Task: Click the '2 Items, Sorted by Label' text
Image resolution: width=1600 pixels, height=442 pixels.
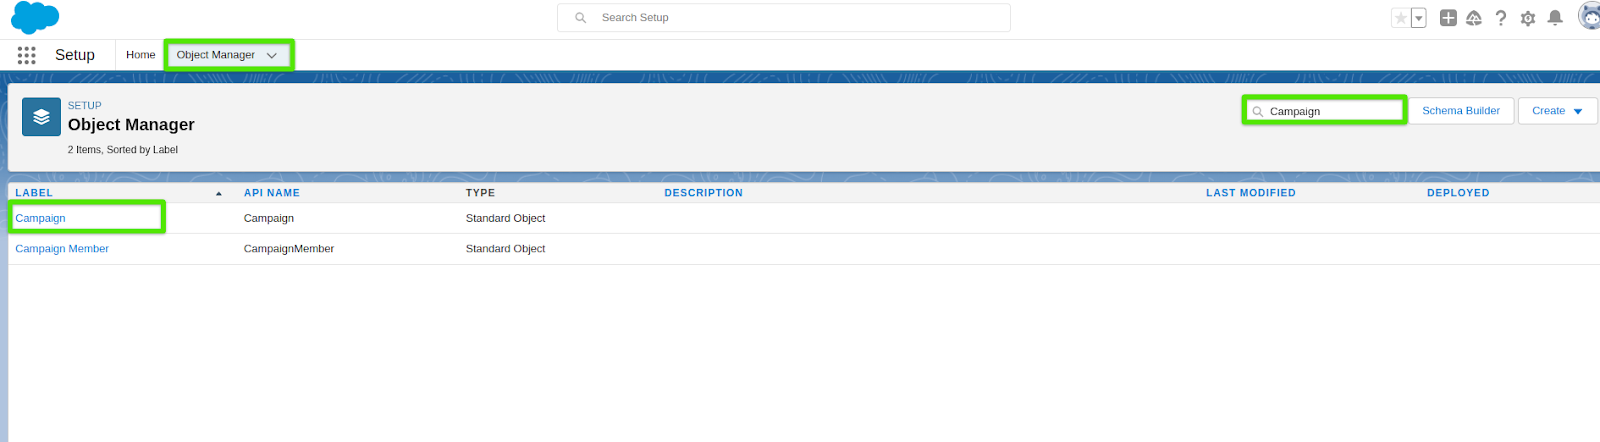Action: 123,150
